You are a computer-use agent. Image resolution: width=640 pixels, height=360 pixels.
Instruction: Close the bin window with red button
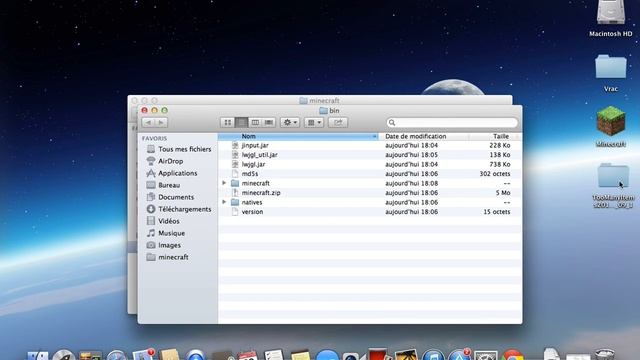(x=144, y=110)
